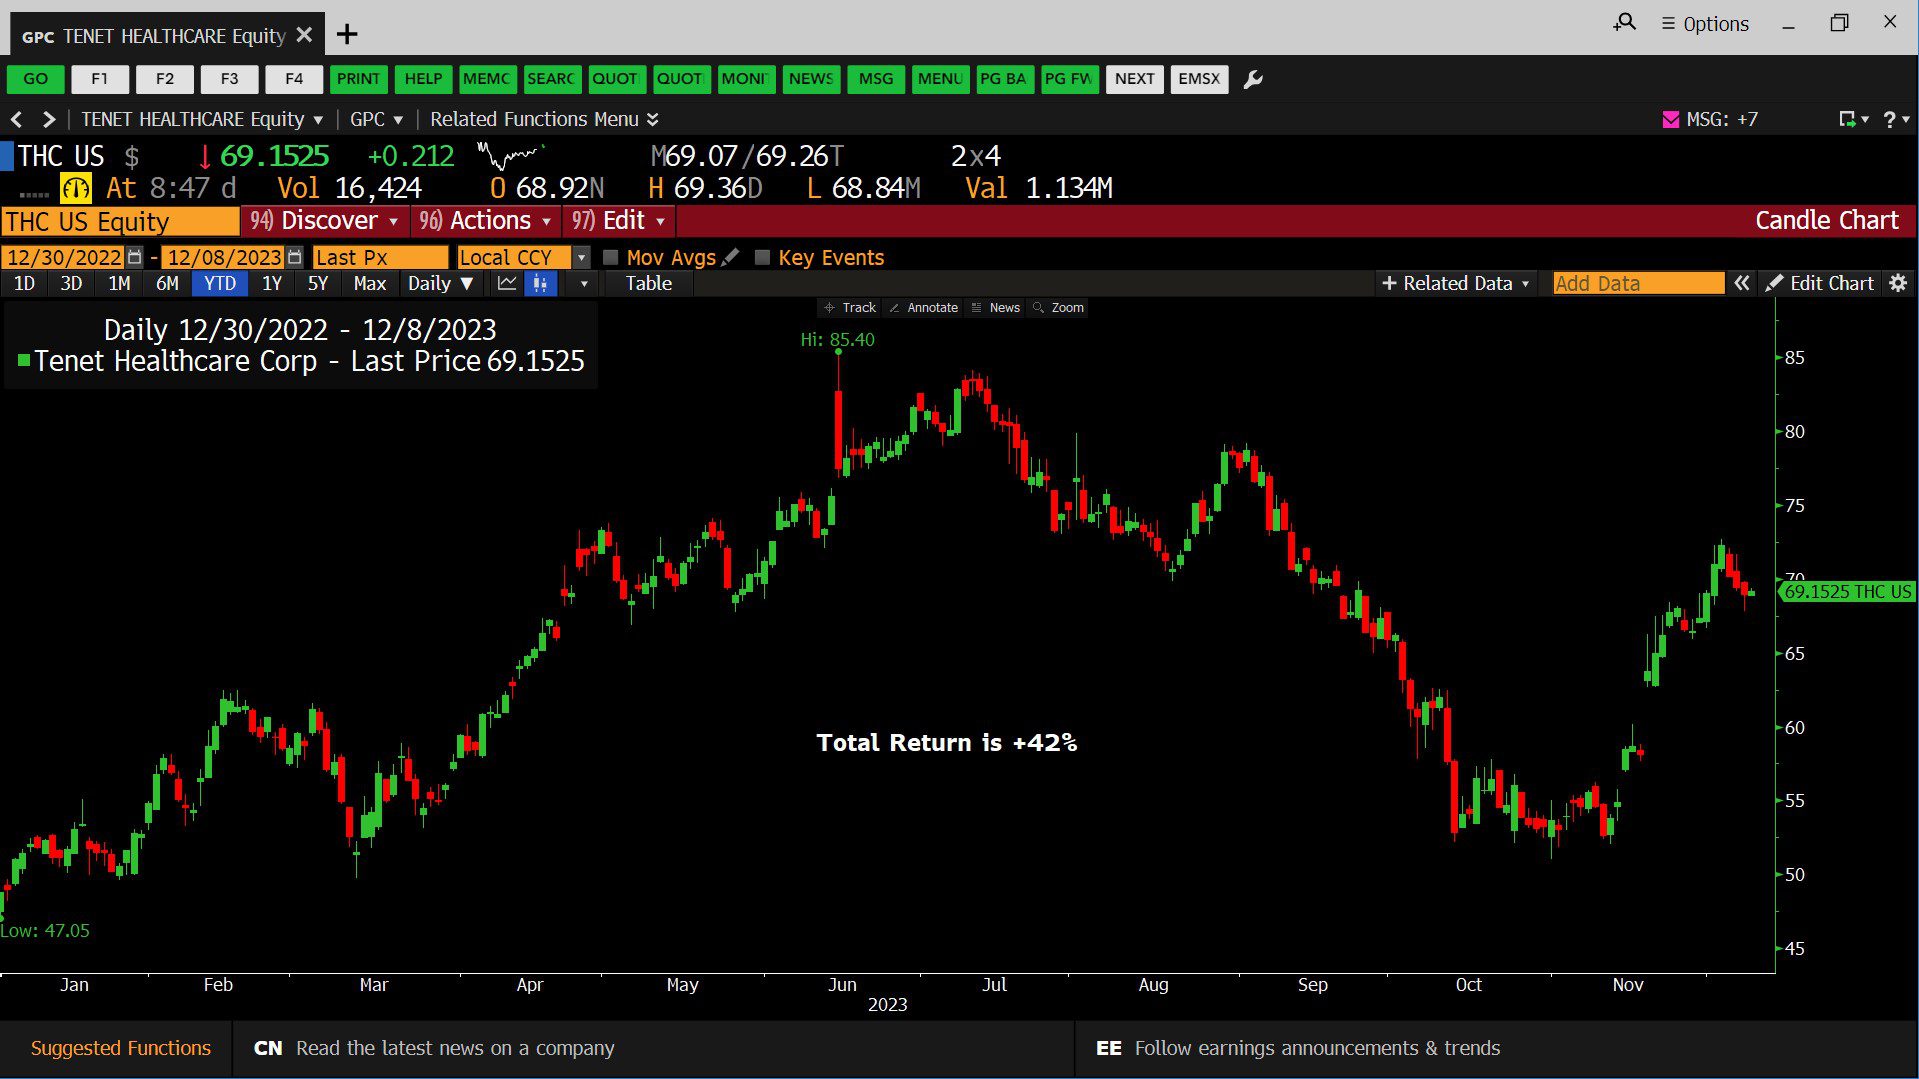Image resolution: width=1919 pixels, height=1079 pixels.
Task: Click the 69.1525 THC US price label
Action: pyautogui.click(x=1848, y=591)
